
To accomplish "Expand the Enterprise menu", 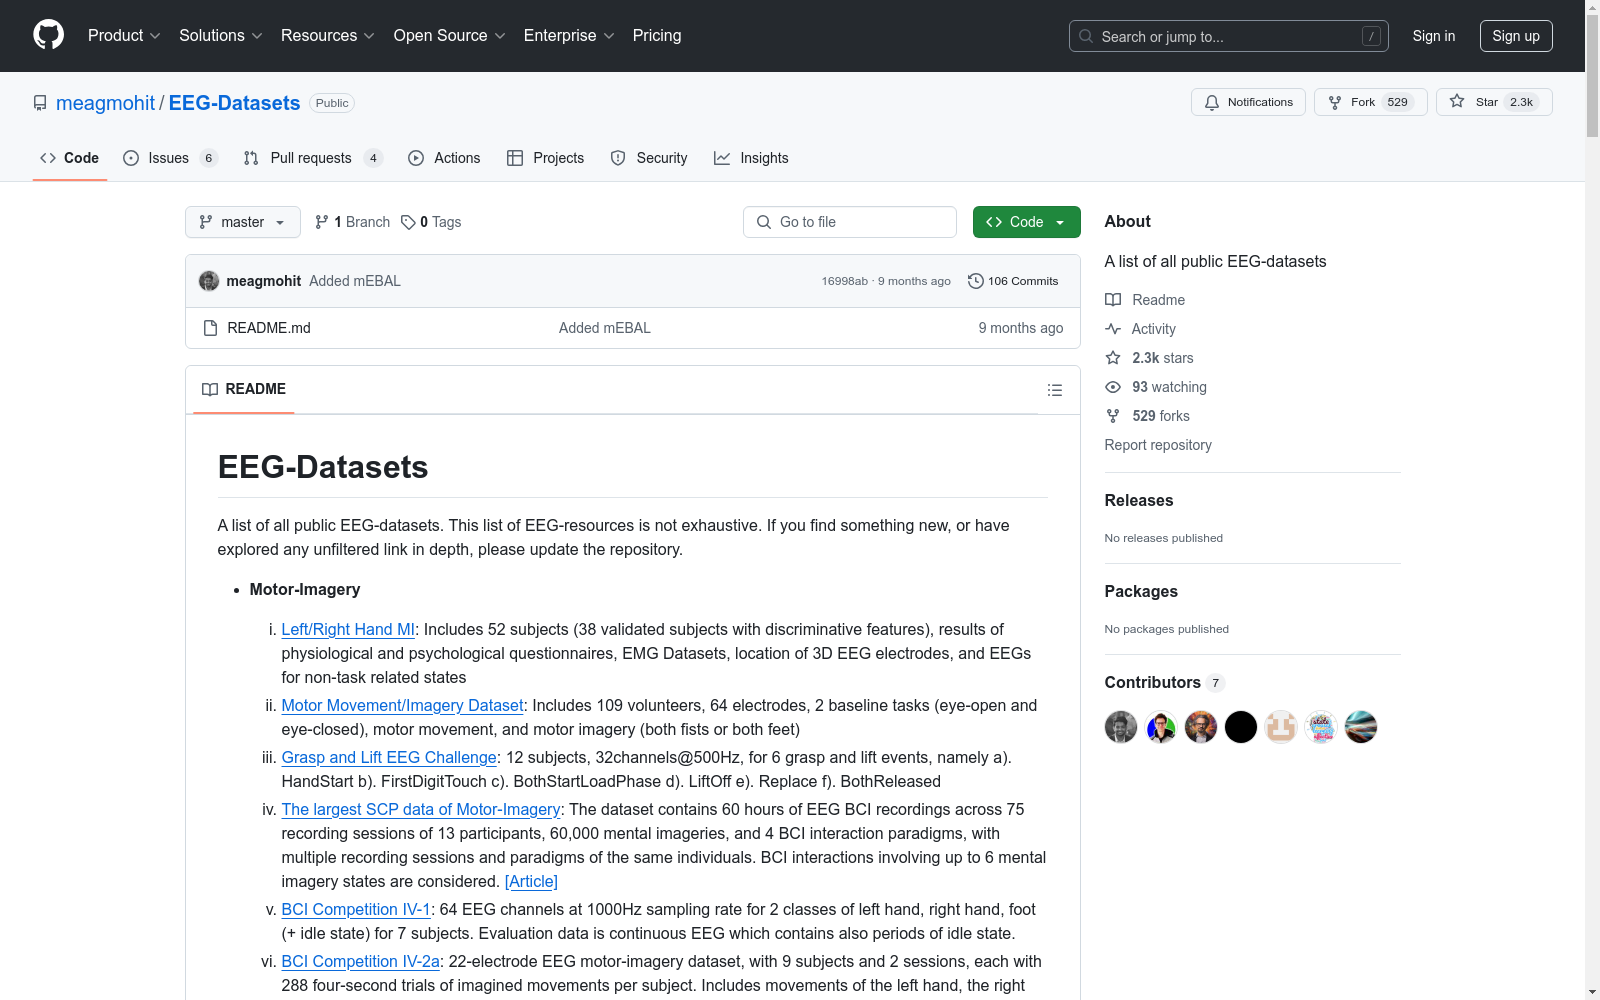I will [x=569, y=36].
